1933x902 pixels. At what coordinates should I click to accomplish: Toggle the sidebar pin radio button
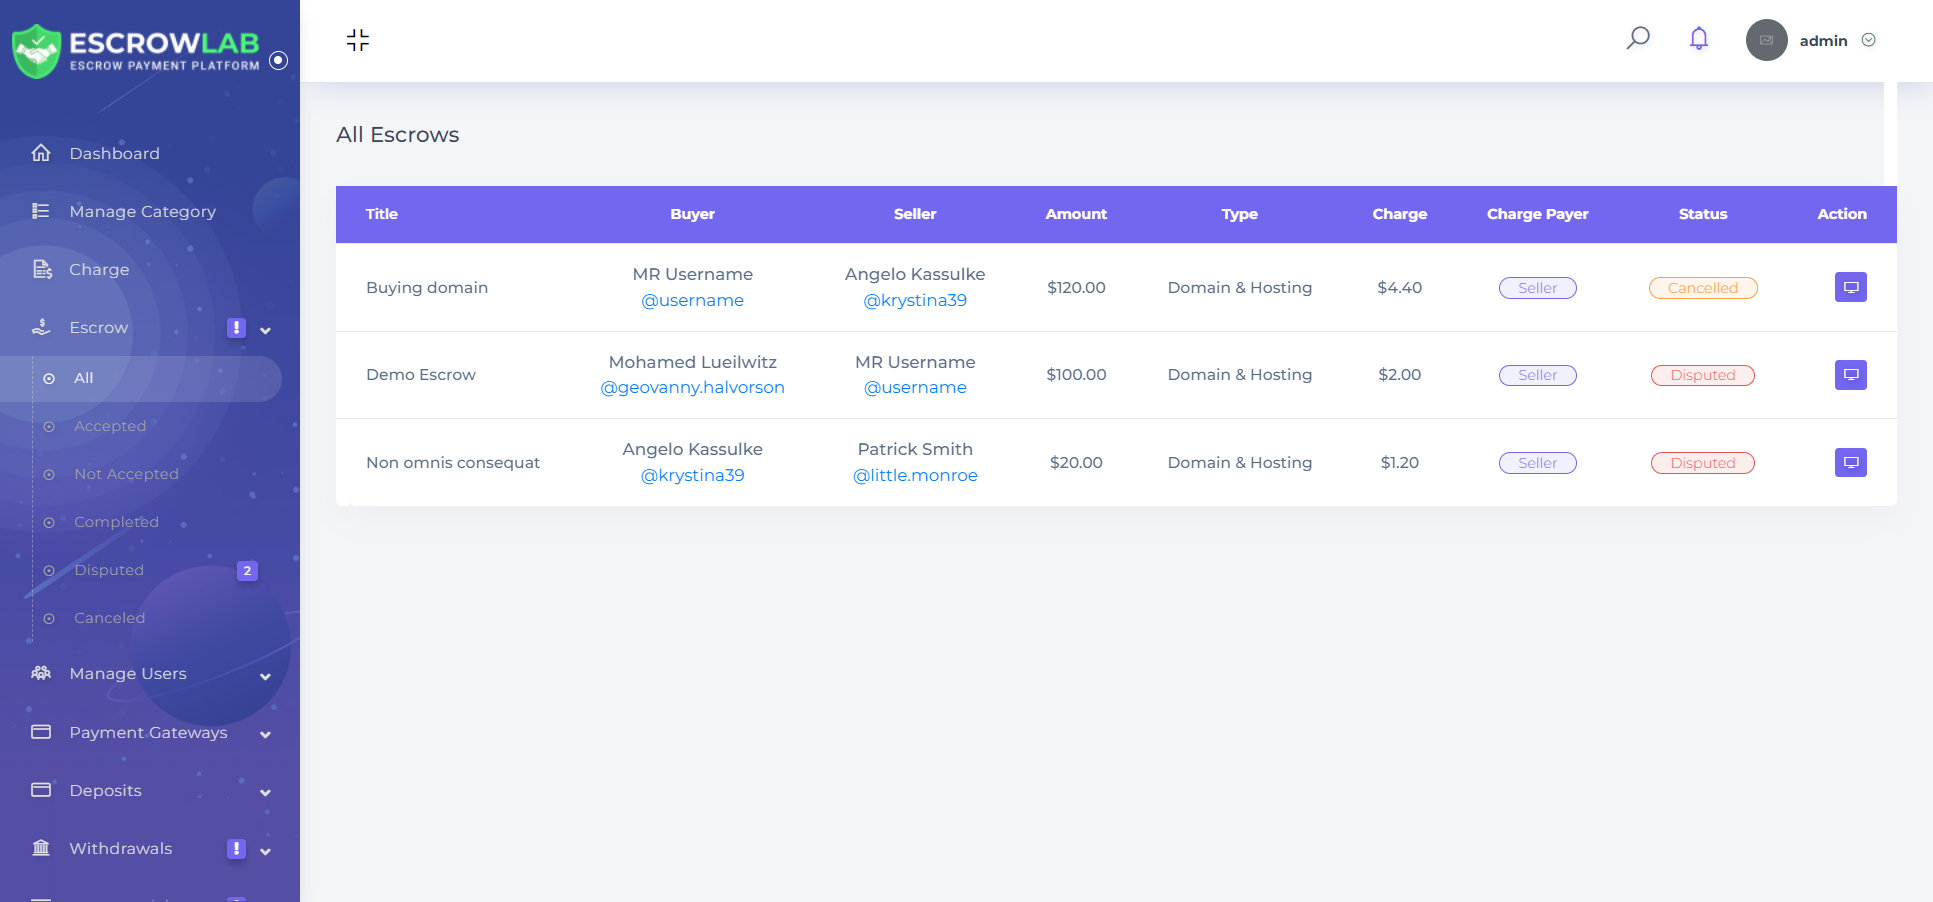coord(279,60)
